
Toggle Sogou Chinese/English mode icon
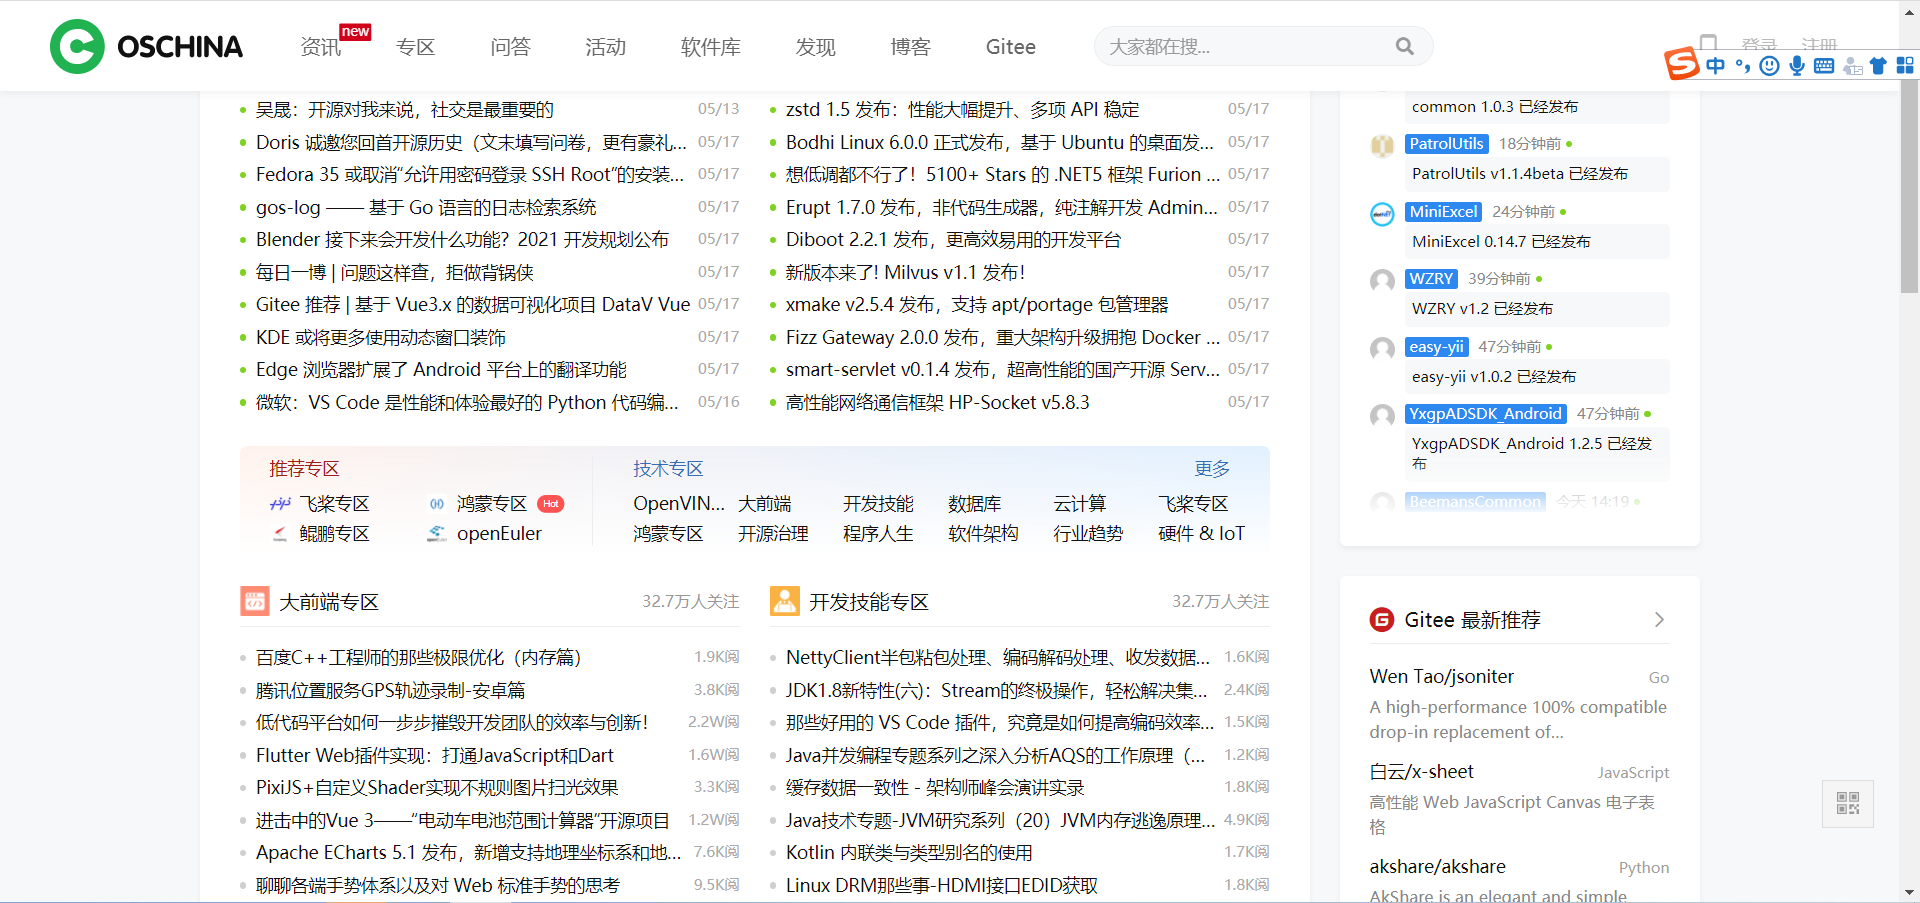tap(1716, 66)
